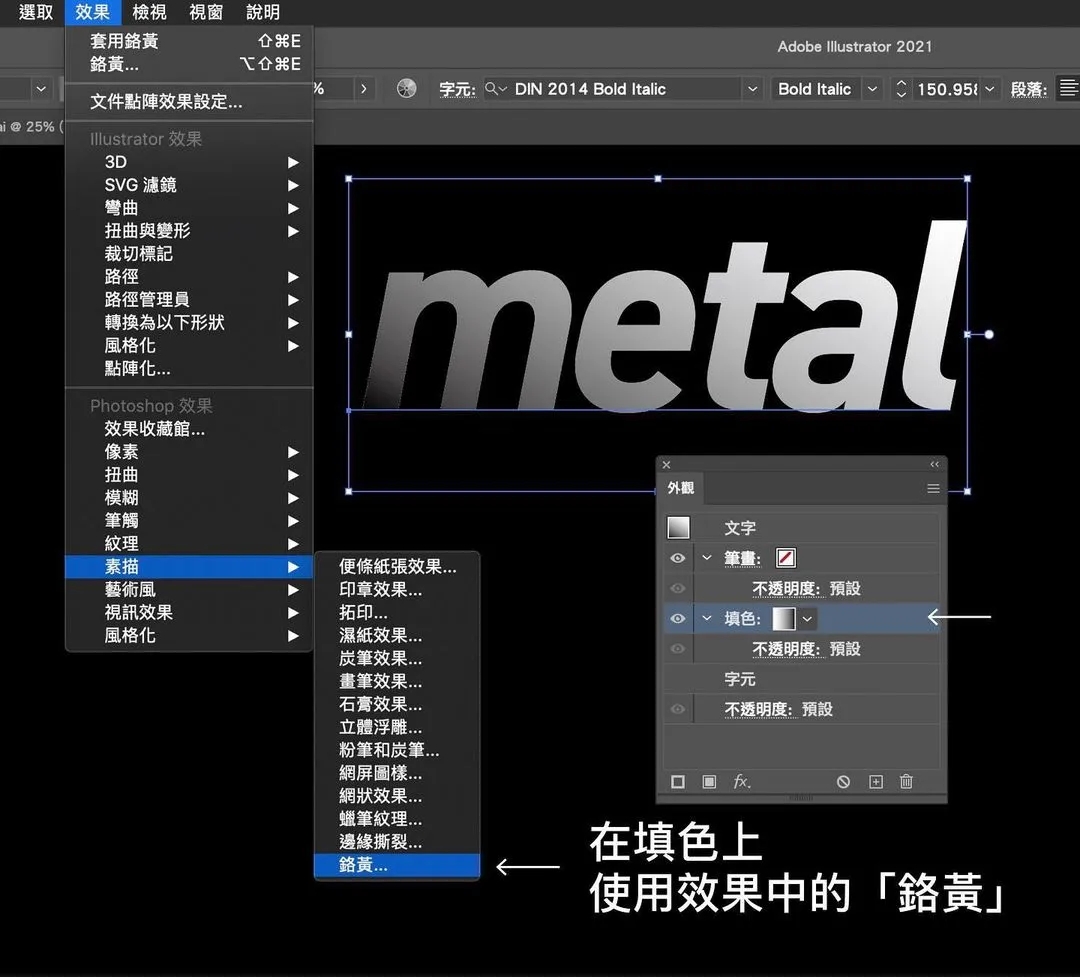Click Duplicate Selected Item icon
The image size is (1080, 977).
[x=875, y=781]
